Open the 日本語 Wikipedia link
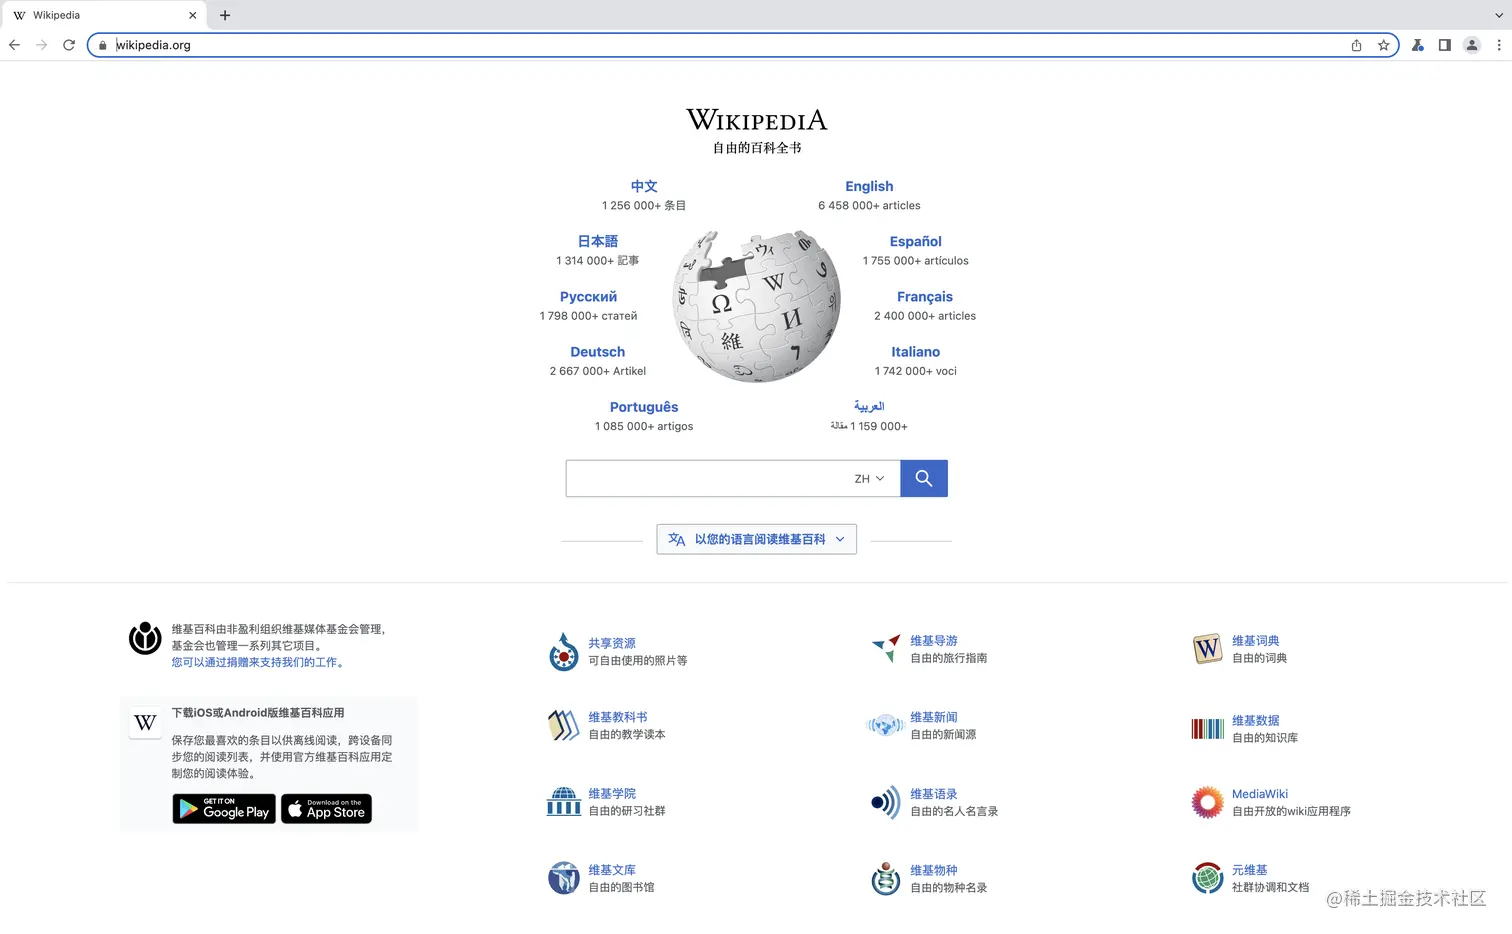This screenshot has height=934, width=1512. pos(598,241)
